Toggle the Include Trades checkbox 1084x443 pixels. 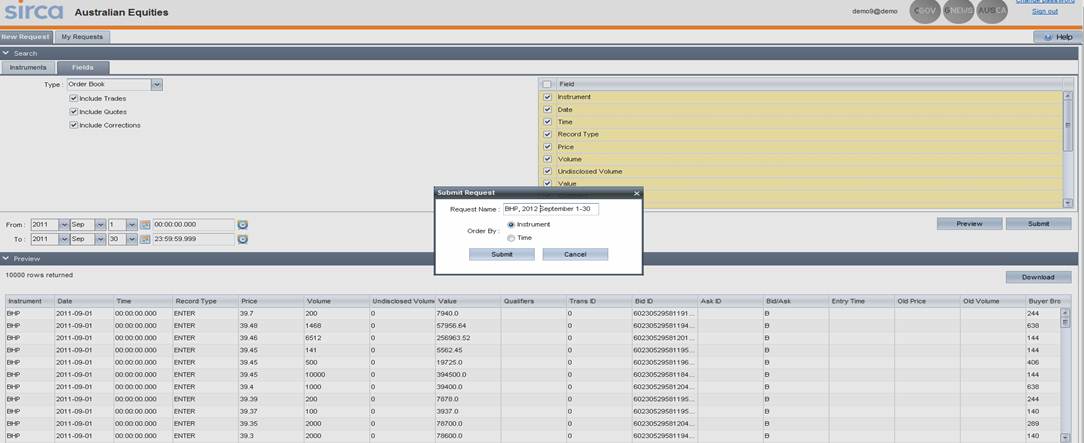coord(73,98)
